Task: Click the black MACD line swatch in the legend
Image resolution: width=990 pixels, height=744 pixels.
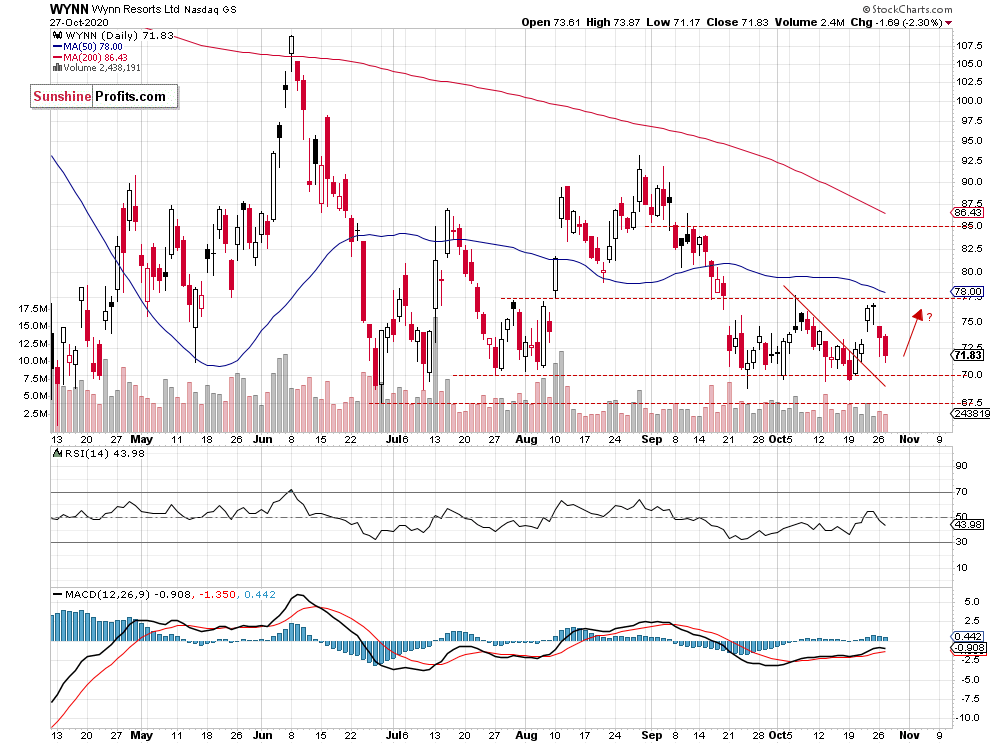Action: click(x=57, y=594)
